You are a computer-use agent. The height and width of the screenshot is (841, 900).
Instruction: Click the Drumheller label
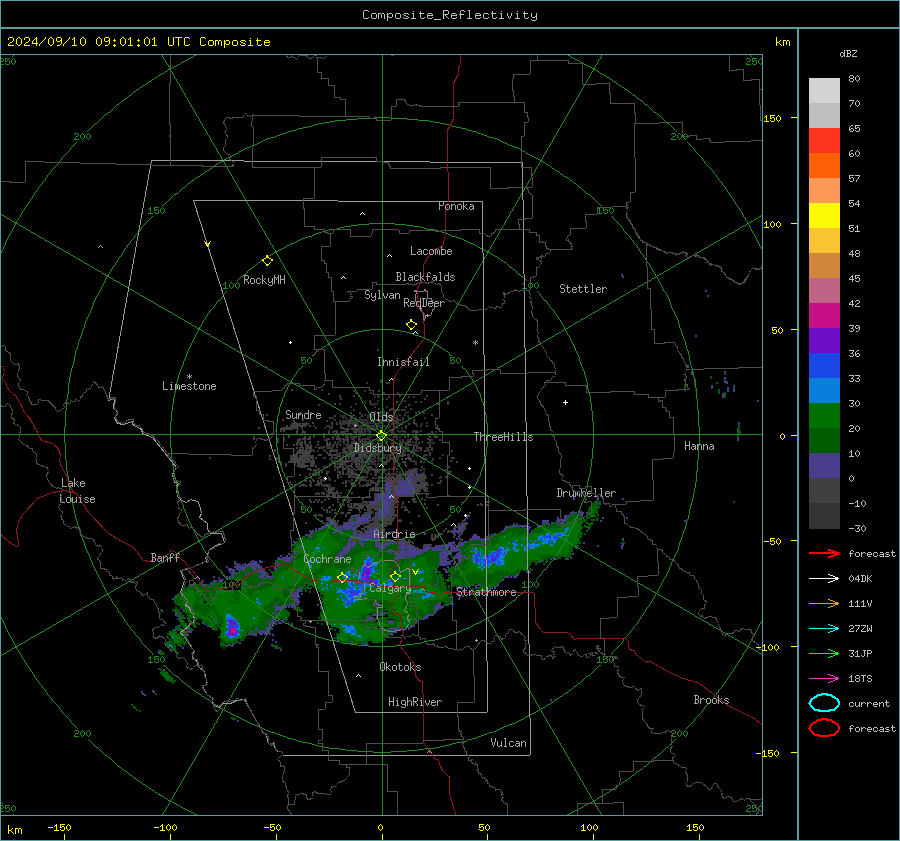pyautogui.click(x=586, y=493)
